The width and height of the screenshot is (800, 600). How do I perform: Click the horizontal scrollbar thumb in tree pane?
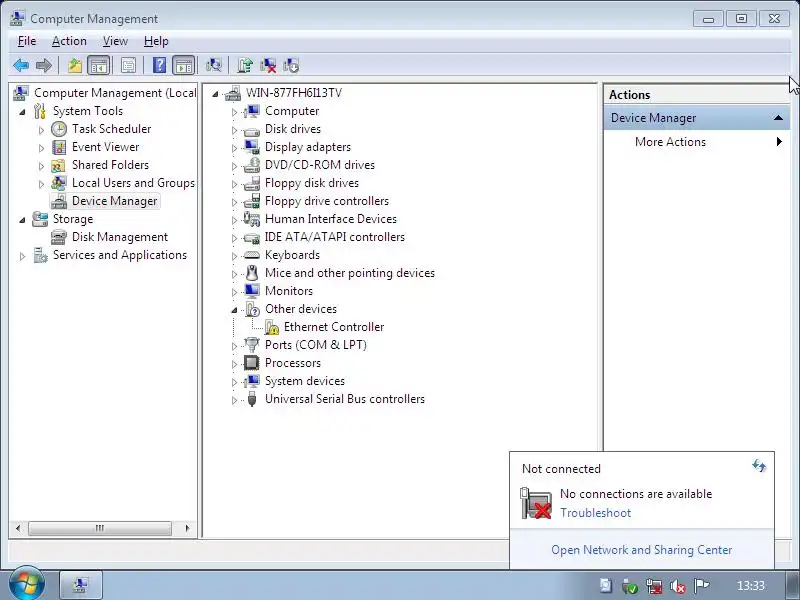point(100,528)
